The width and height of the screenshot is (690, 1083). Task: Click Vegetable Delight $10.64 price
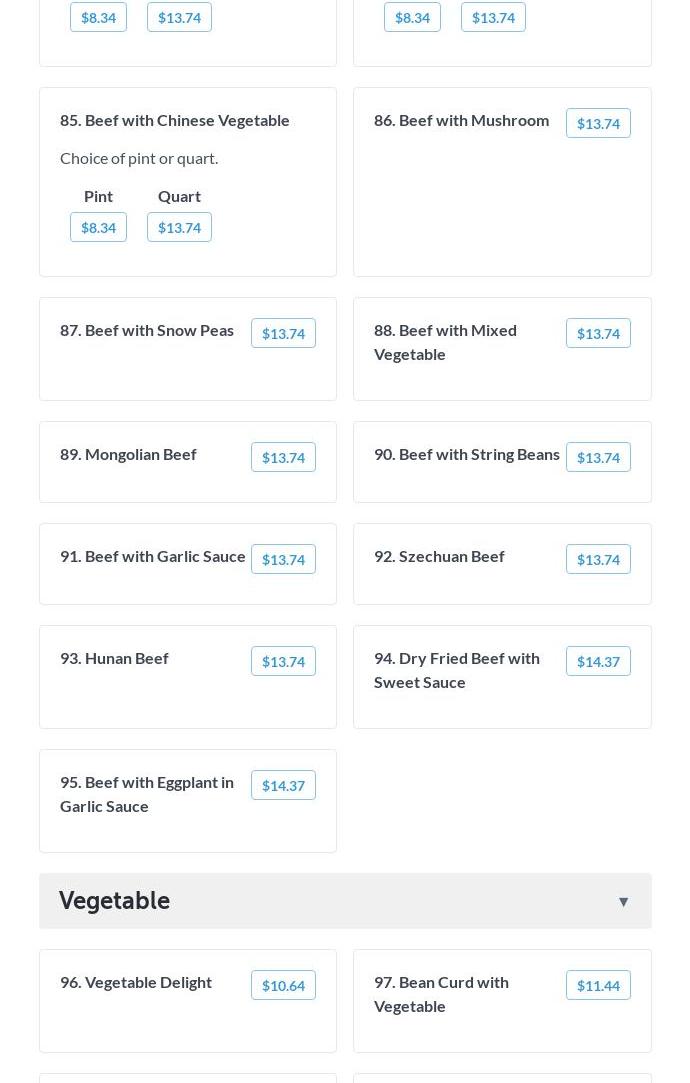click(283, 986)
